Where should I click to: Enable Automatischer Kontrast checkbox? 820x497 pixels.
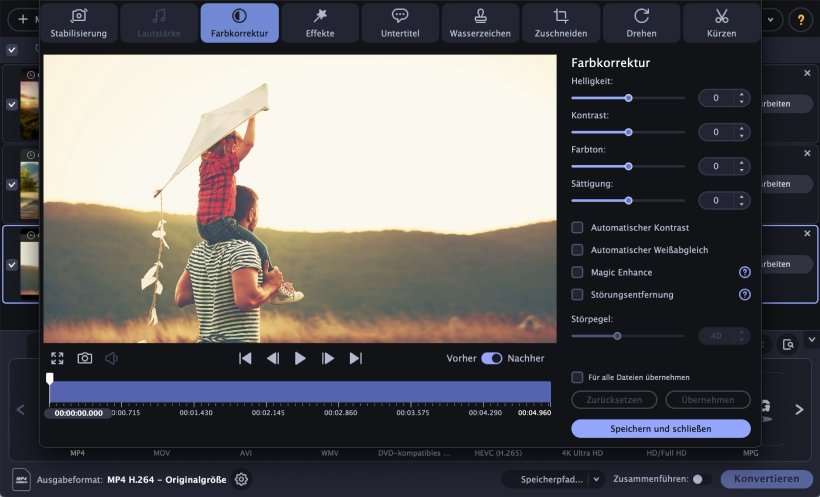point(577,227)
